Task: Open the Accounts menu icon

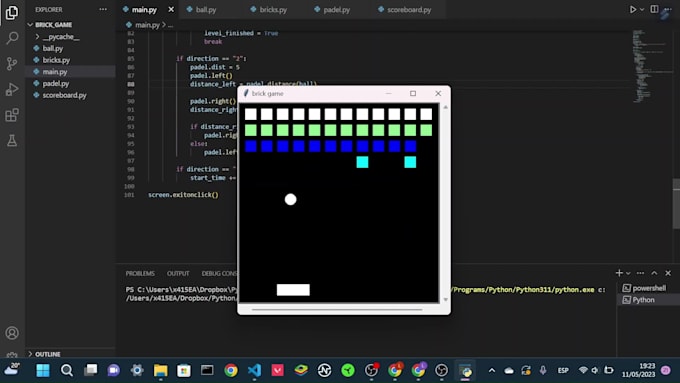Action: pyautogui.click(x=12, y=333)
